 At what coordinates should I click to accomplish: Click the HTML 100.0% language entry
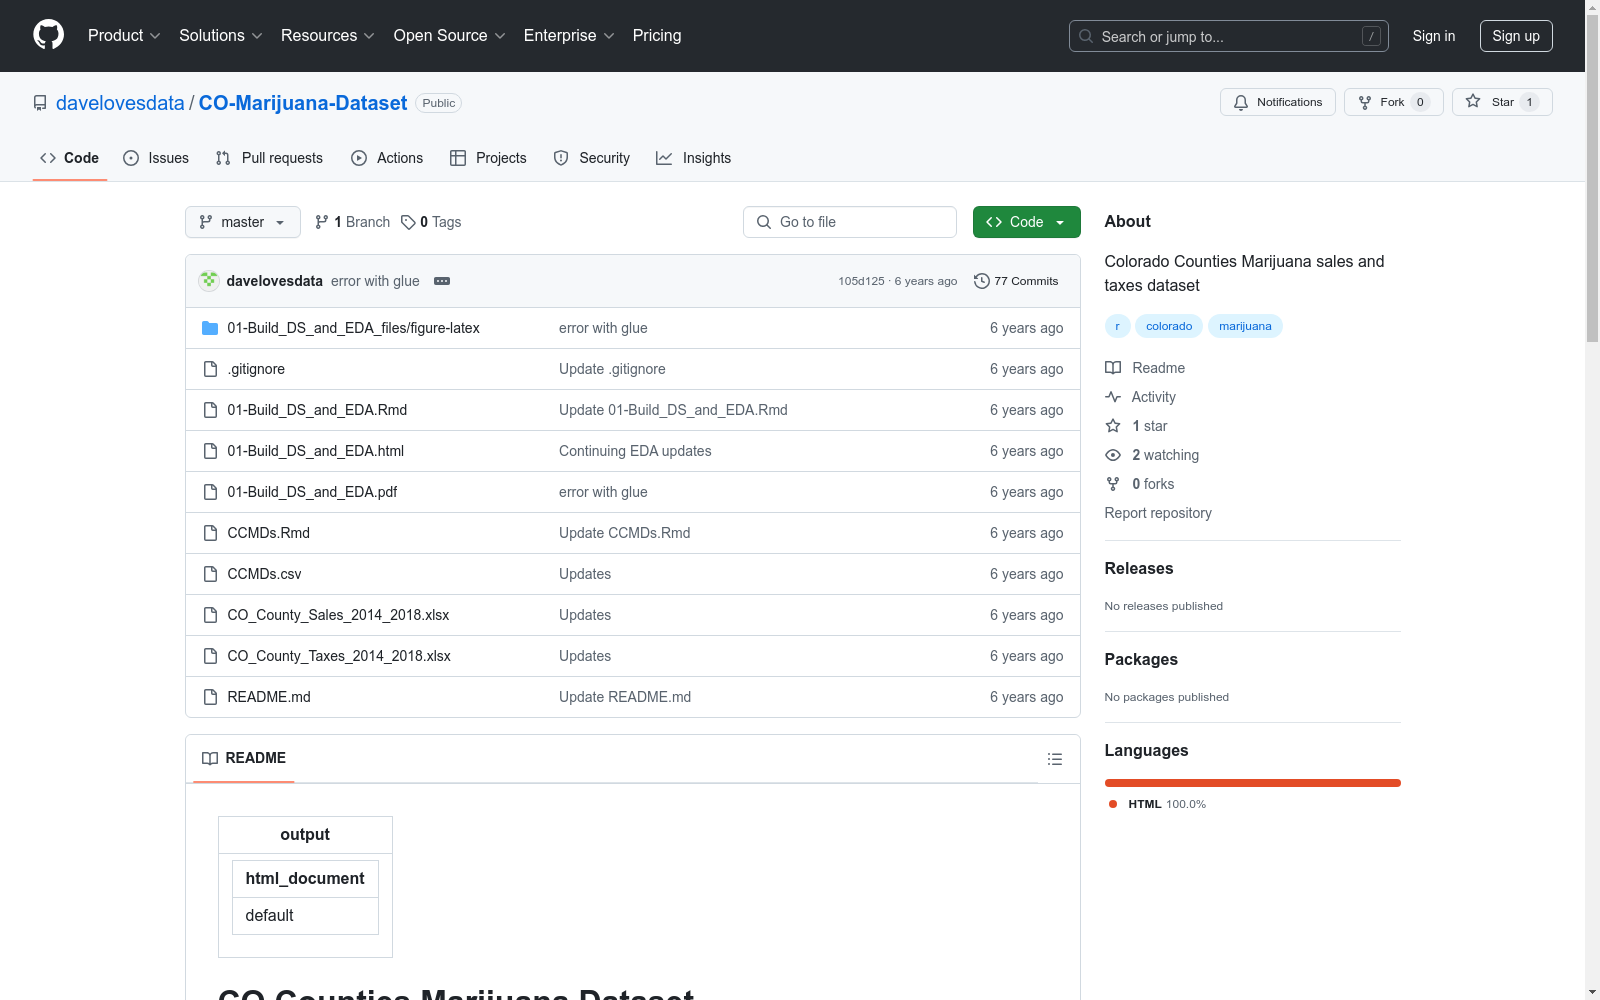coord(1157,804)
